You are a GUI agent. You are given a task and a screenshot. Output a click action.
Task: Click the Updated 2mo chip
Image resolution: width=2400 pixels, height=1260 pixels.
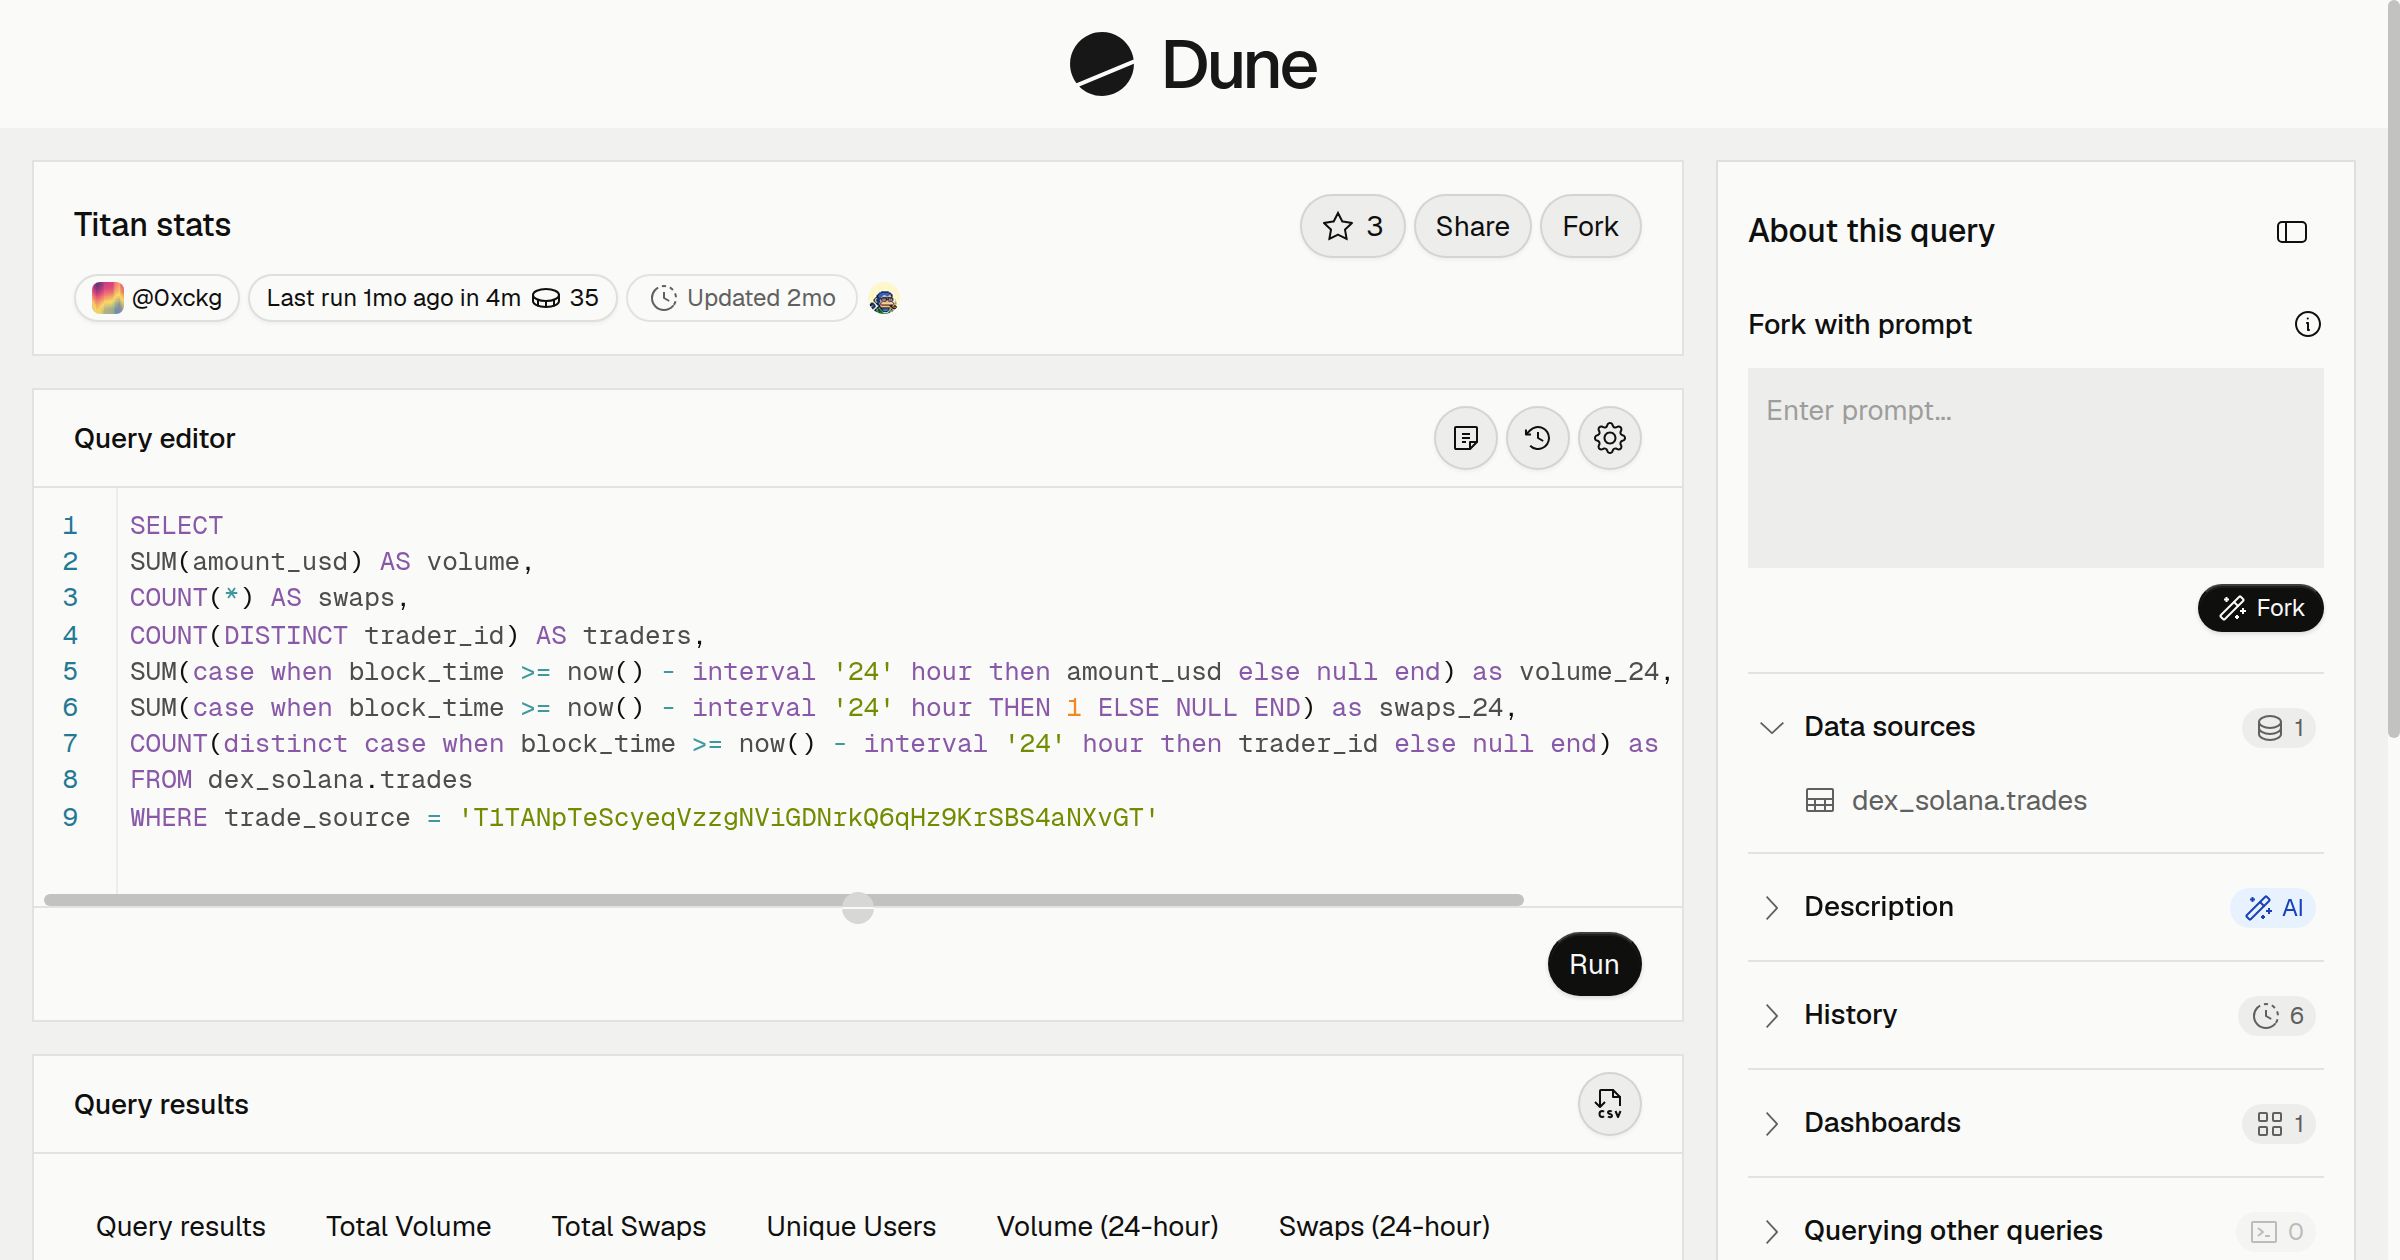coord(742,298)
